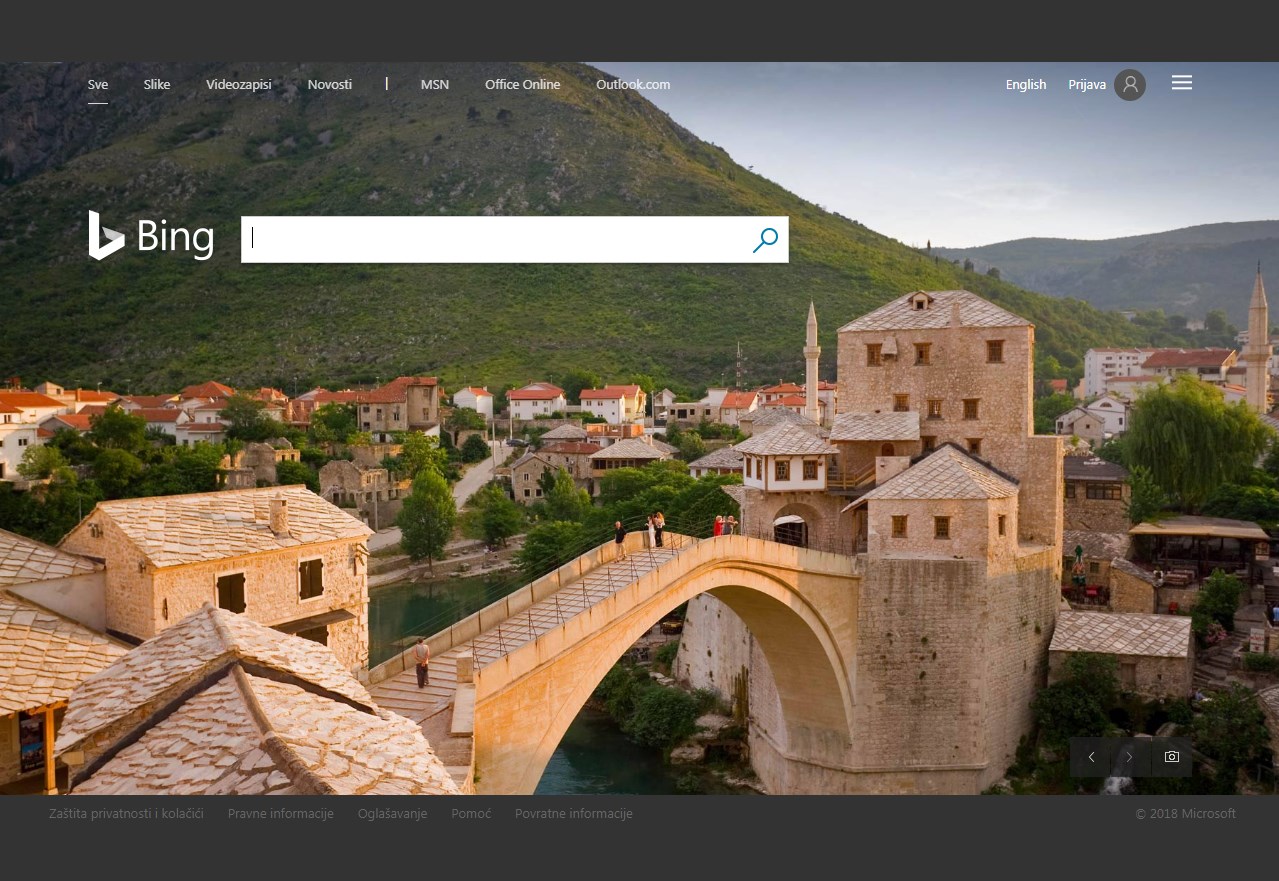Click the Oglašavanje footer link

[x=393, y=814]
